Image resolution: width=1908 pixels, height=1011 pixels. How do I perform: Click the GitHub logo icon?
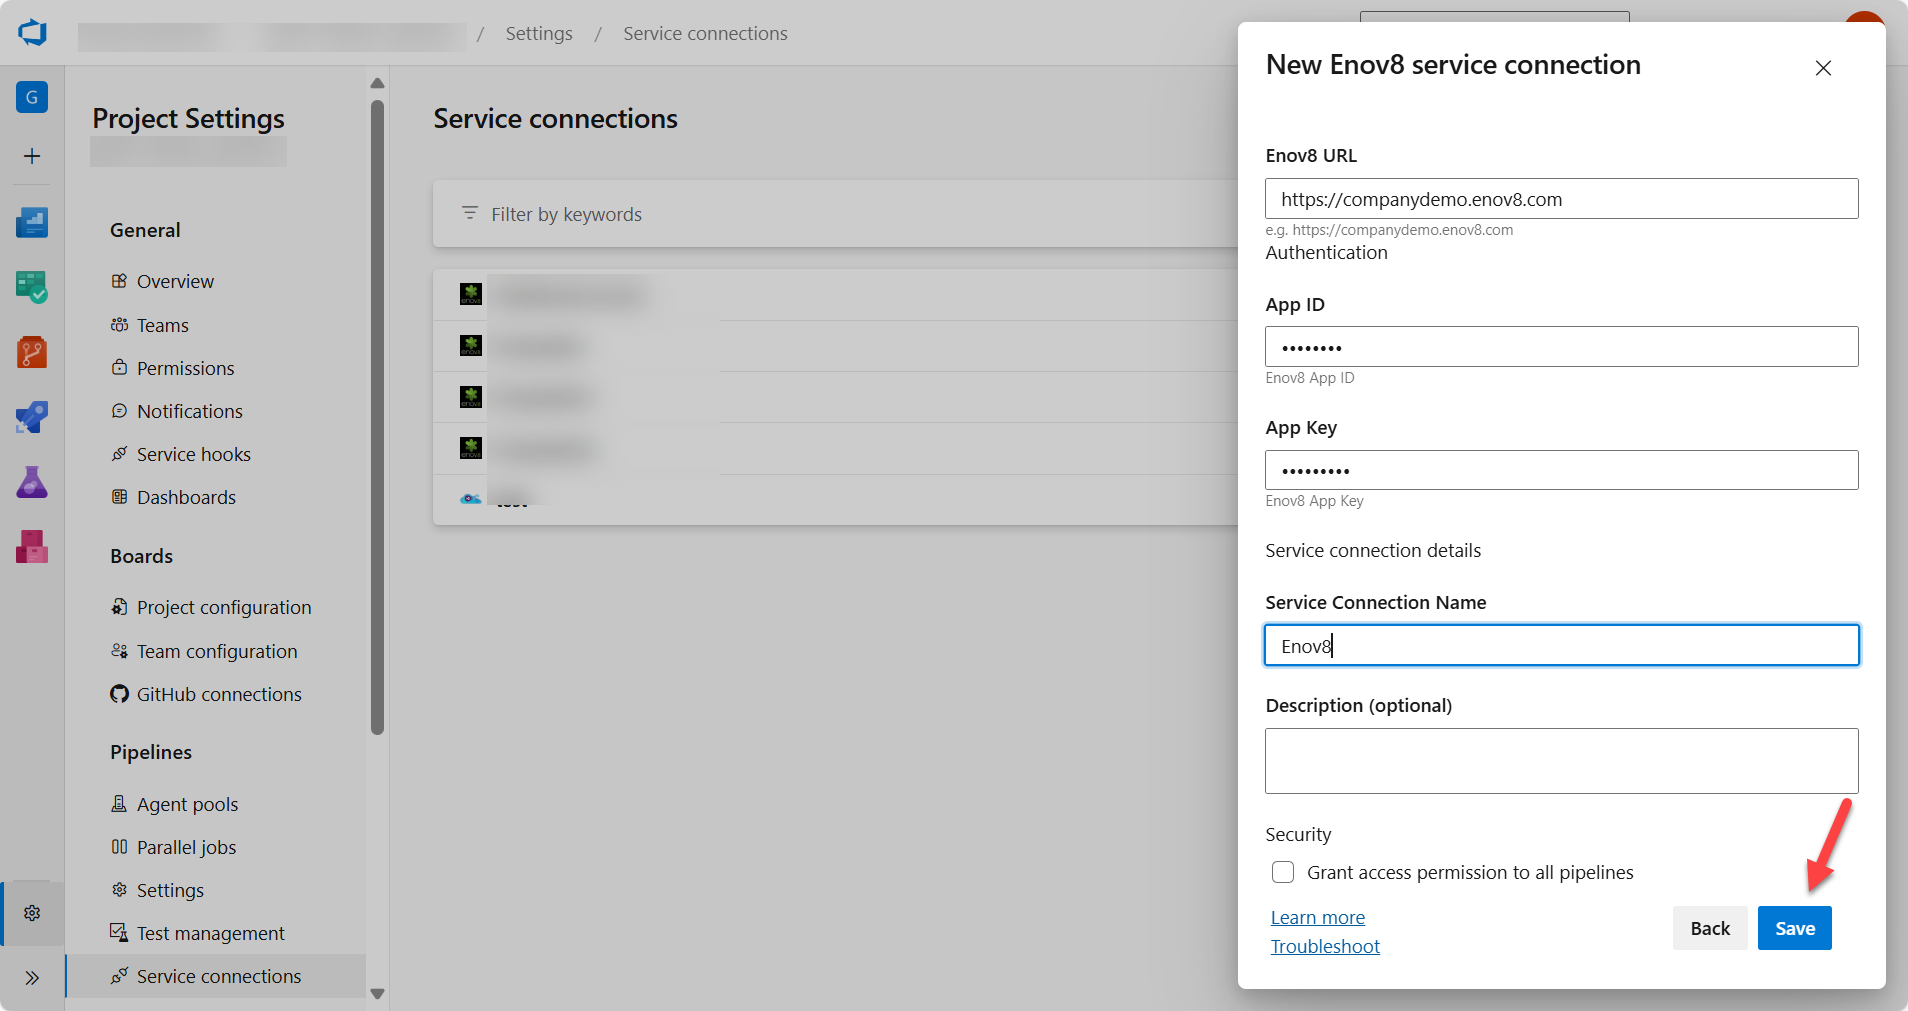pyautogui.click(x=119, y=694)
